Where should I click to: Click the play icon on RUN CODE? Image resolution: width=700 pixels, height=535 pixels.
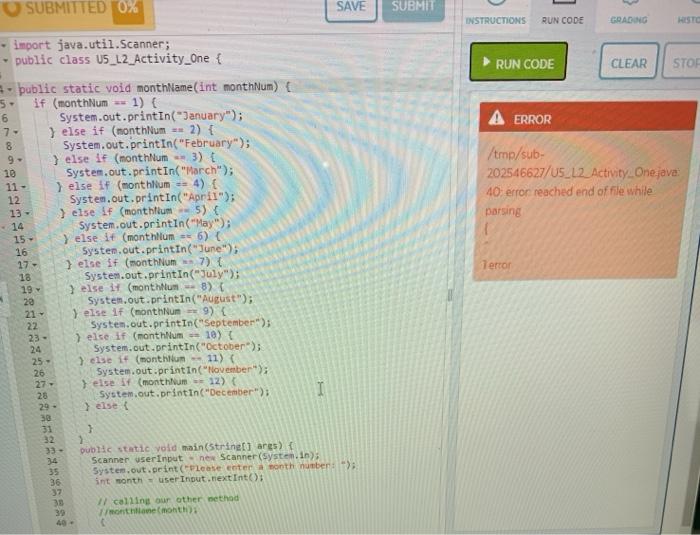point(487,62)
